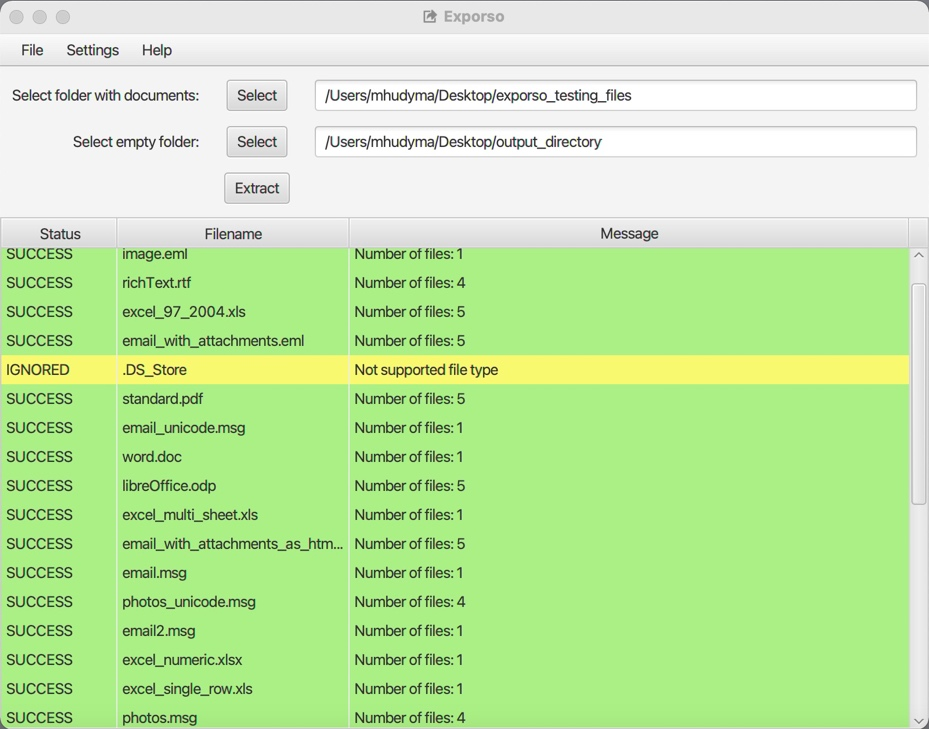Open the Settings menu
This screenshot has height=729, width=929.
[x=92, y=50]
